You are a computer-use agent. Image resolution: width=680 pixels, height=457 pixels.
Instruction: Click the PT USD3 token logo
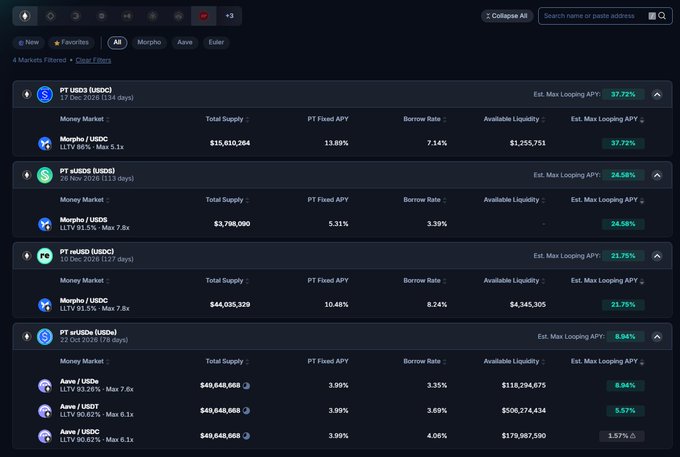(45, 94)
